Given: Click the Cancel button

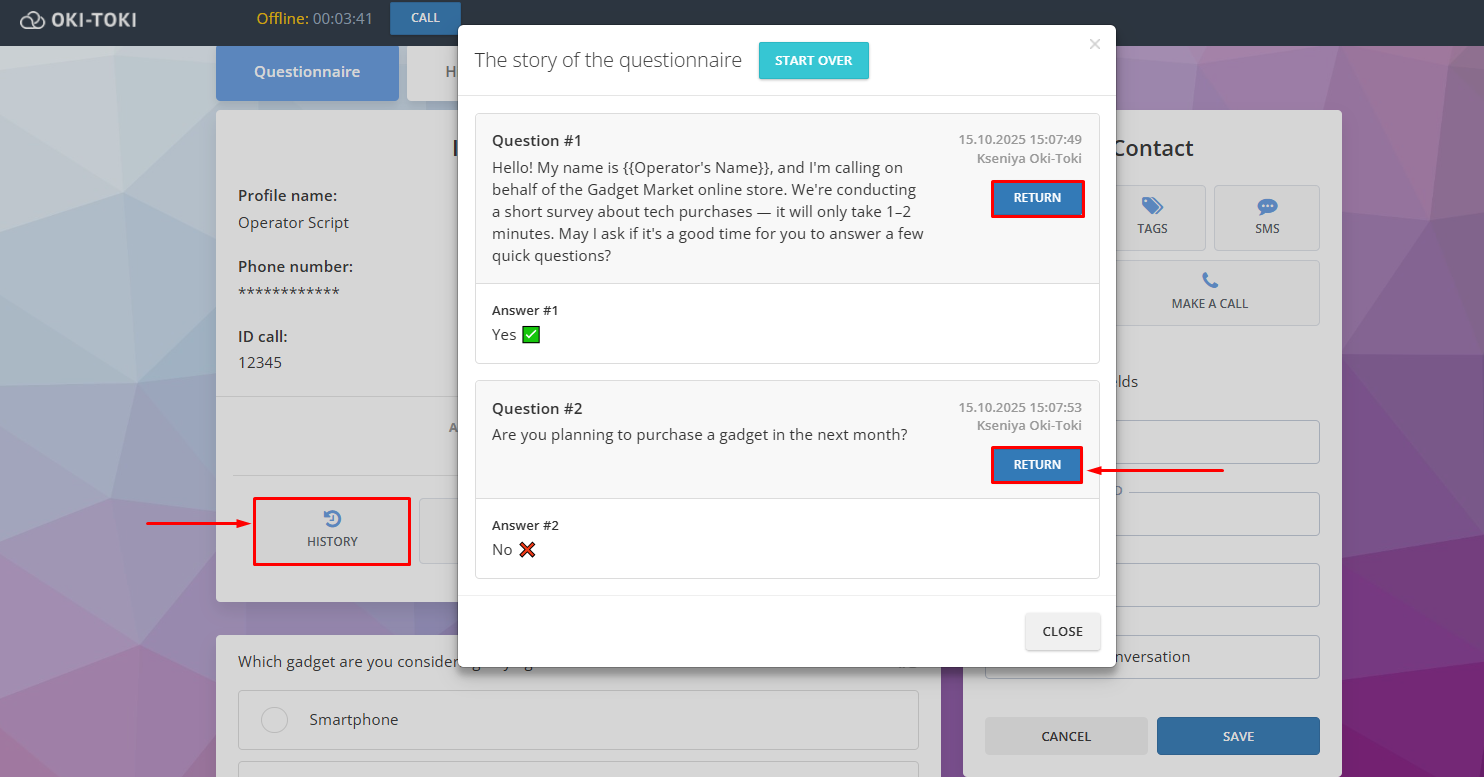Looking at the screenshot, I should 1066,736.
